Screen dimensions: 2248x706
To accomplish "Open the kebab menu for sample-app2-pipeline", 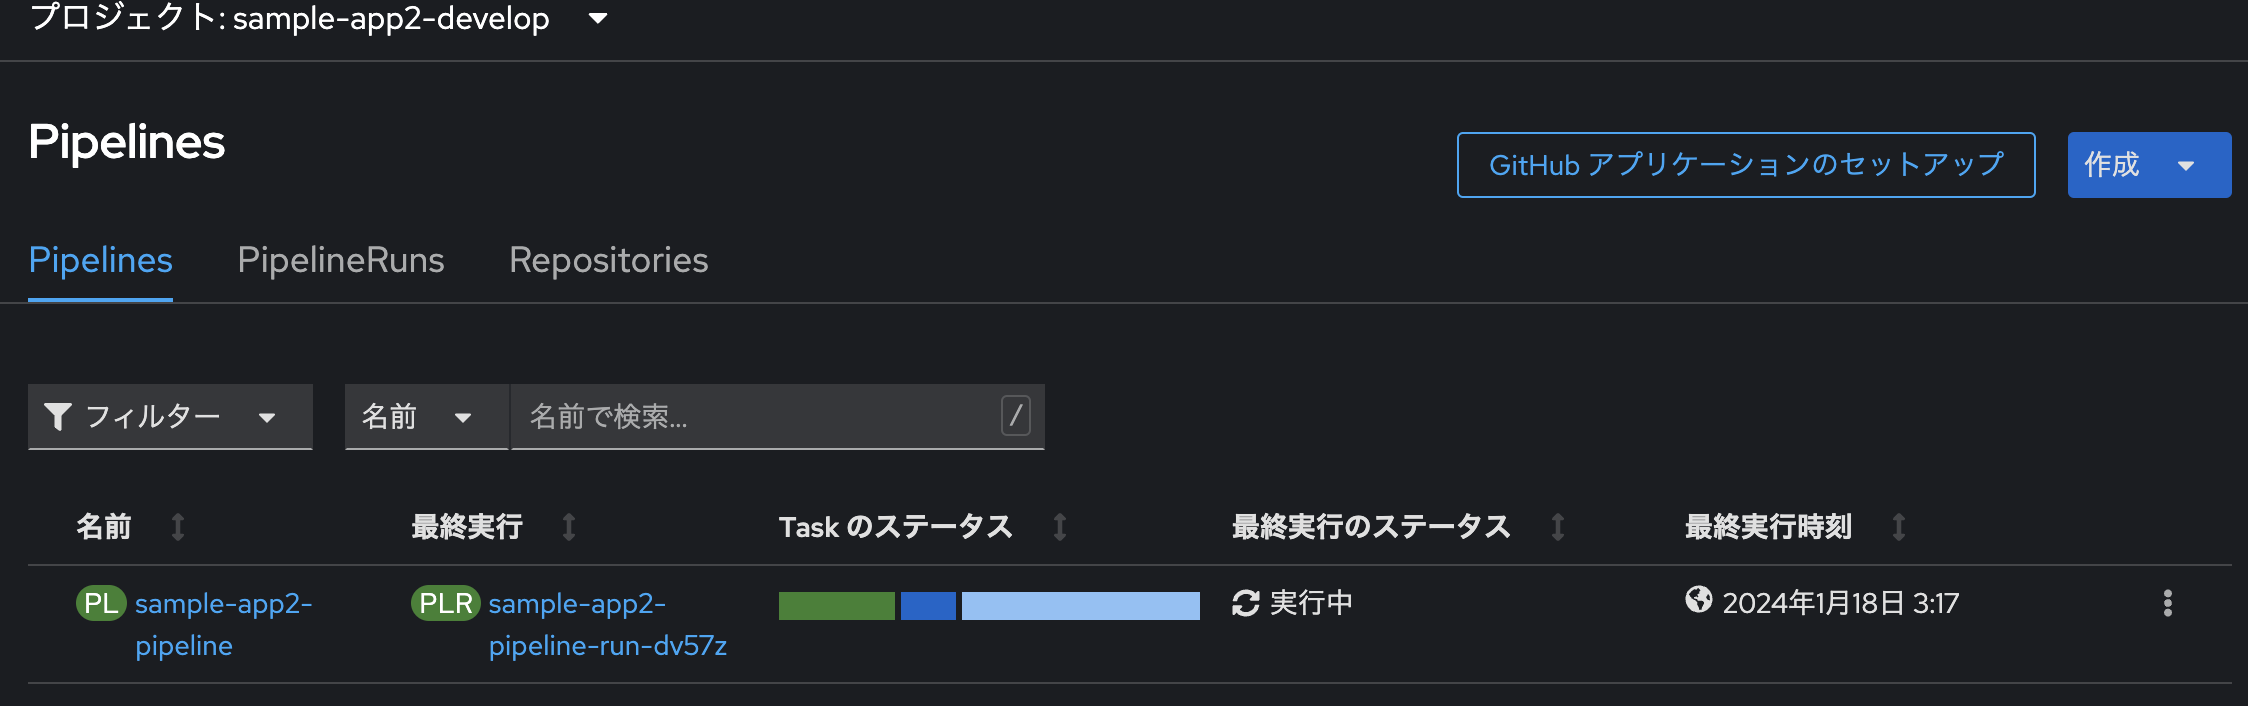I will click(2169, 603).
